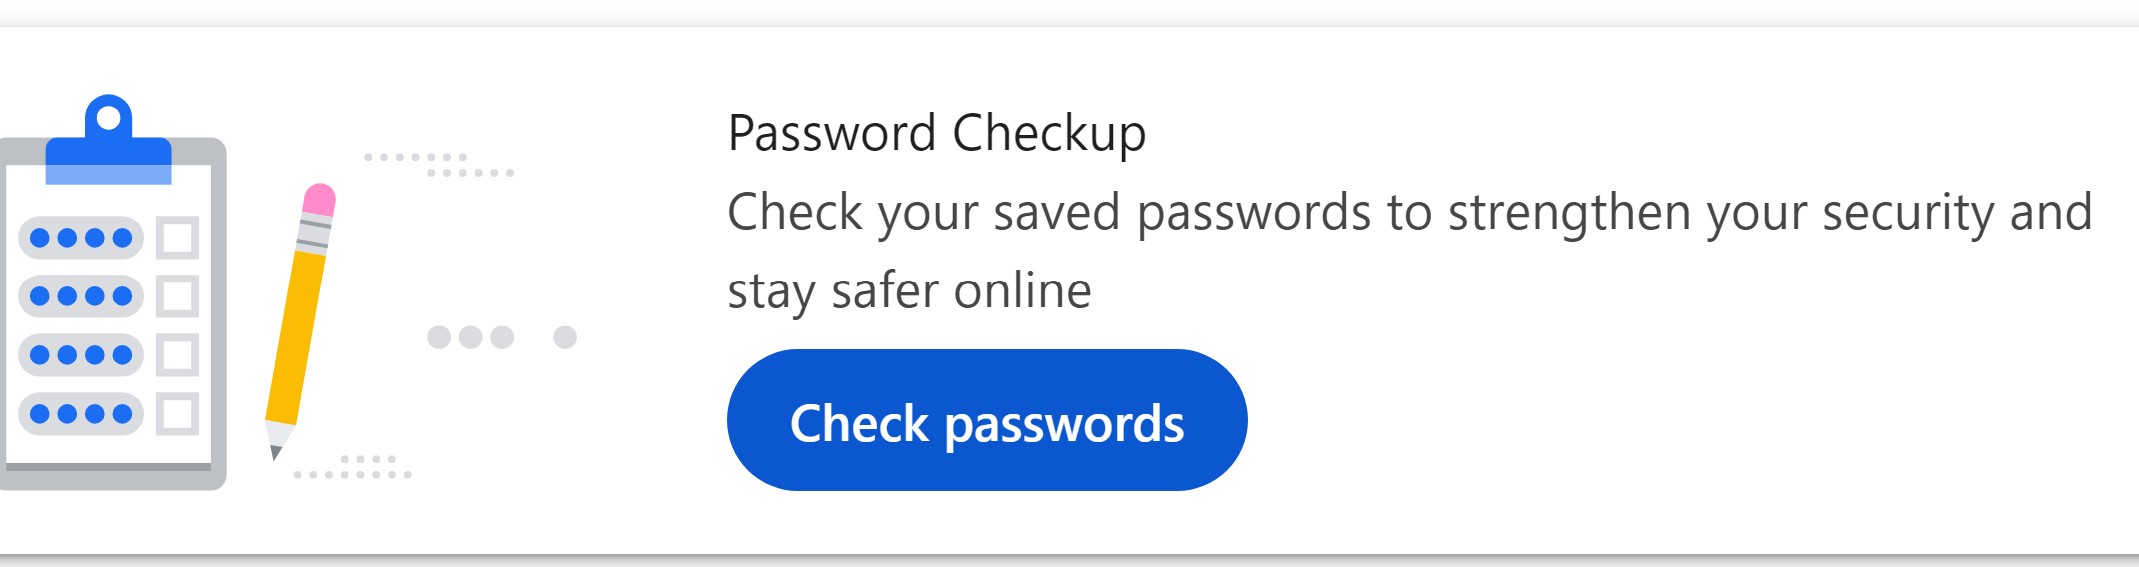This screenshot has height=567, width=2139.
Task: Click the description line starting "Check your saved passwords"
Action: click(x=1408, y=212)
